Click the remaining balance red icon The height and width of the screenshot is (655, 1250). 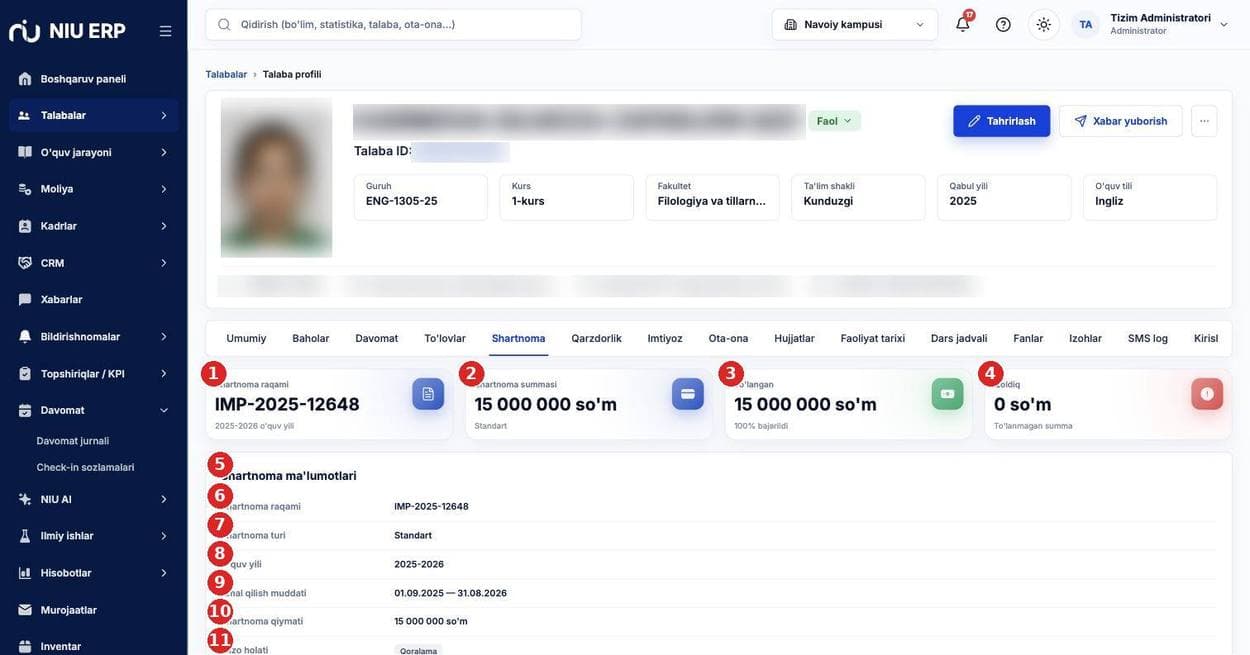pos(1207,394)
